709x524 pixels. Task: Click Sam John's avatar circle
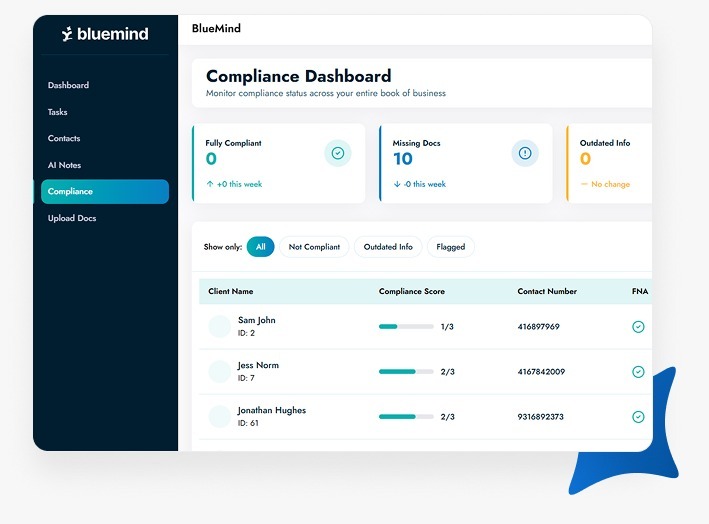220,326
